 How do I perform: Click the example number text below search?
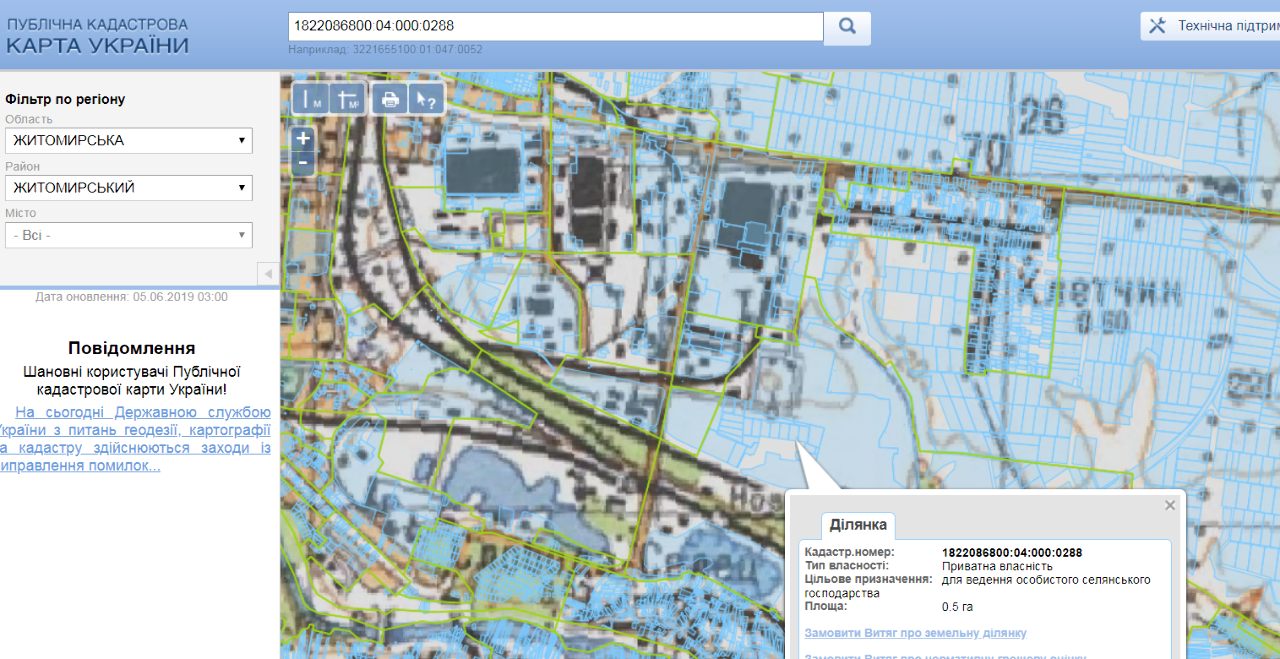coord(385,49)
